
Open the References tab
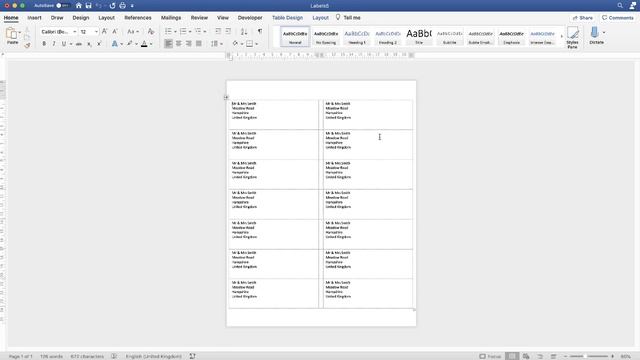click(x=138, y=18)
